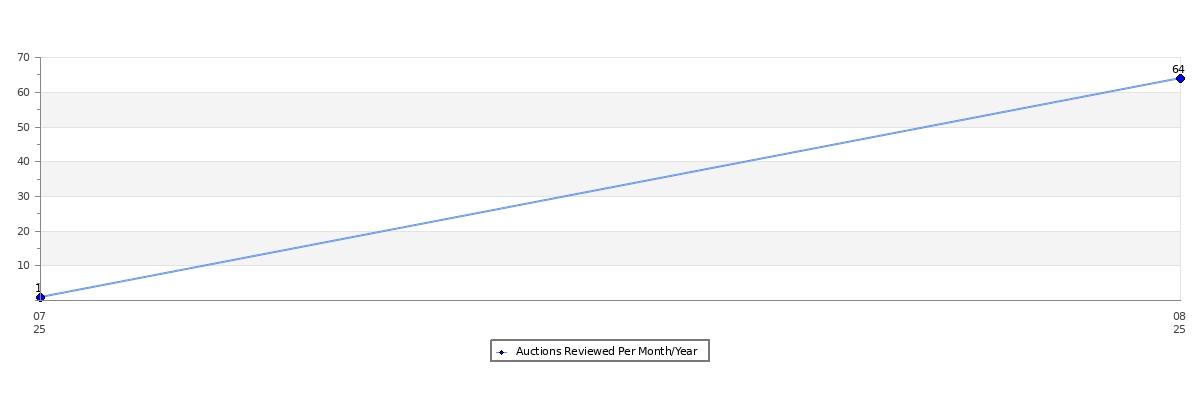Click the 50 y-axis tick label
The image size is (1200, 400).
coord(24,127)
